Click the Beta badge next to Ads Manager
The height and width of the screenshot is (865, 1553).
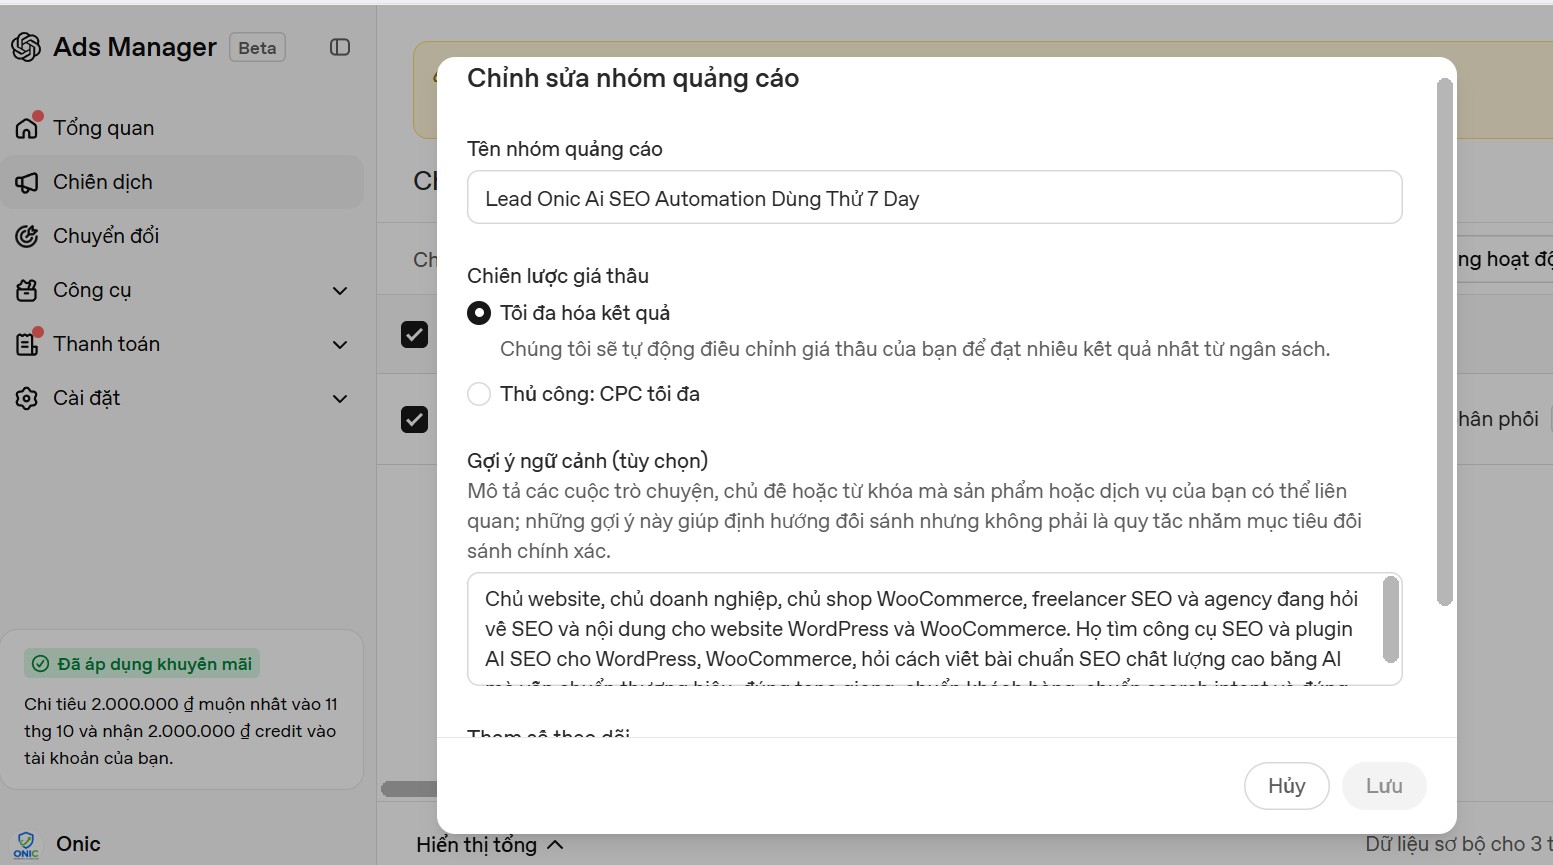pos(257,47)
